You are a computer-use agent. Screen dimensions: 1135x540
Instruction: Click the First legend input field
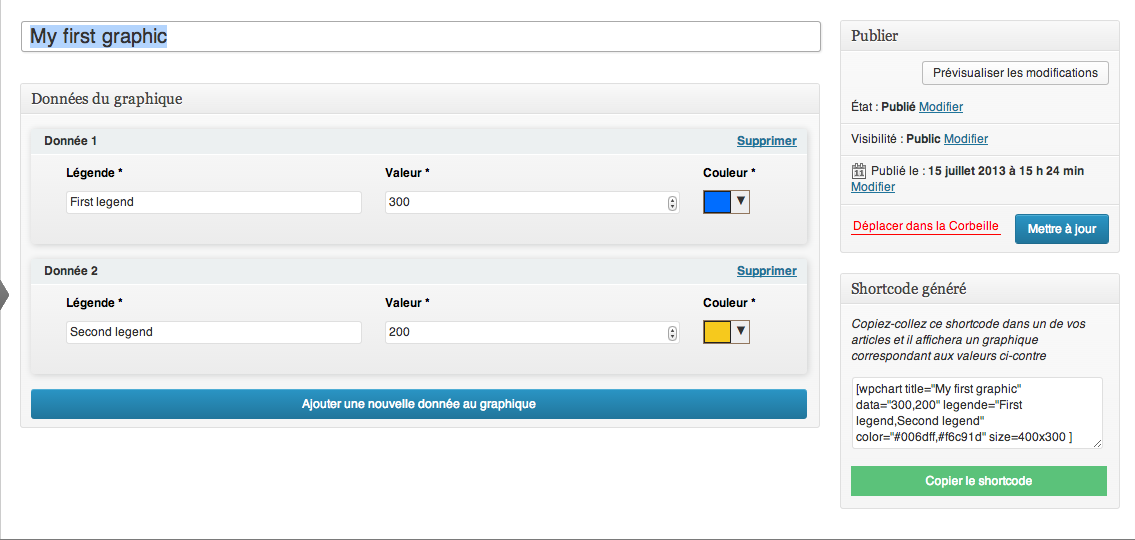[214, 202]
